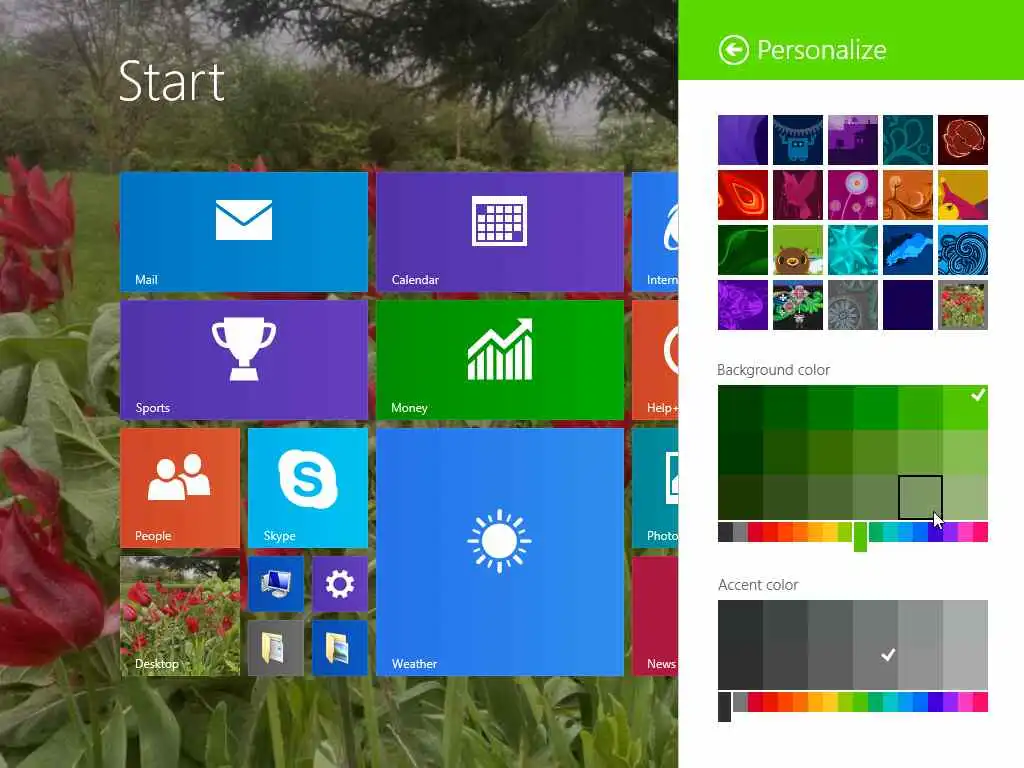Viewport: 1024px width, 768px height.
Task: Select the gray gears background pattern
Action: point(852,305)
